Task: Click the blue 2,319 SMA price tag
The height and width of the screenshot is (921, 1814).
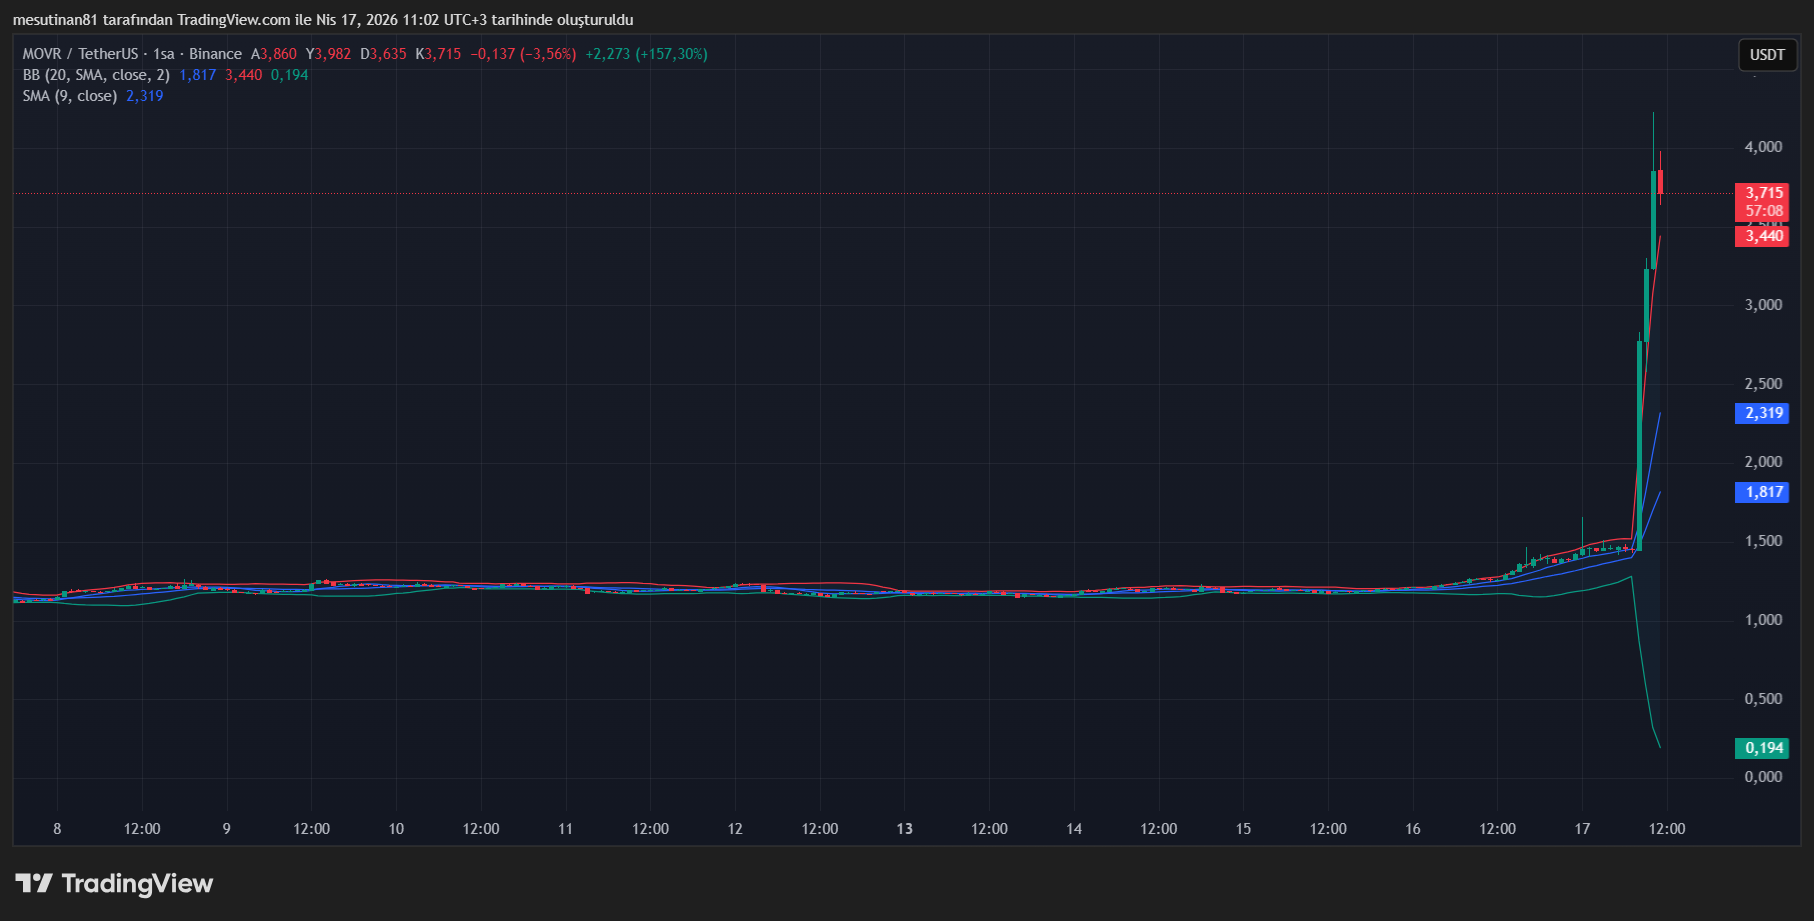Action: 1763,413
